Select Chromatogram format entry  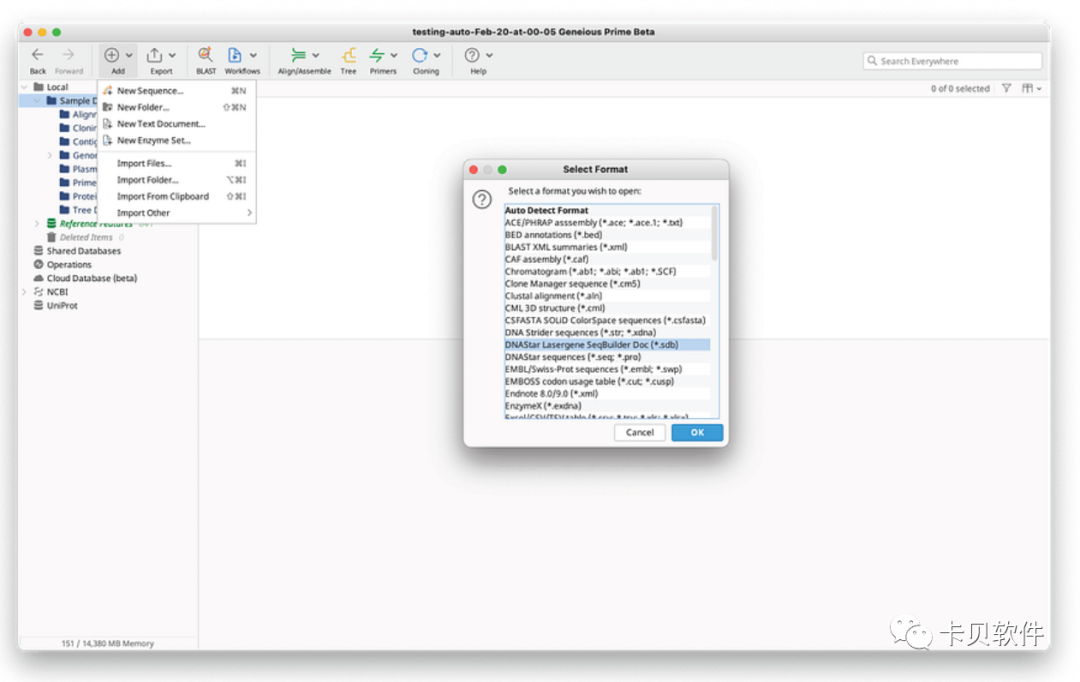607,271
